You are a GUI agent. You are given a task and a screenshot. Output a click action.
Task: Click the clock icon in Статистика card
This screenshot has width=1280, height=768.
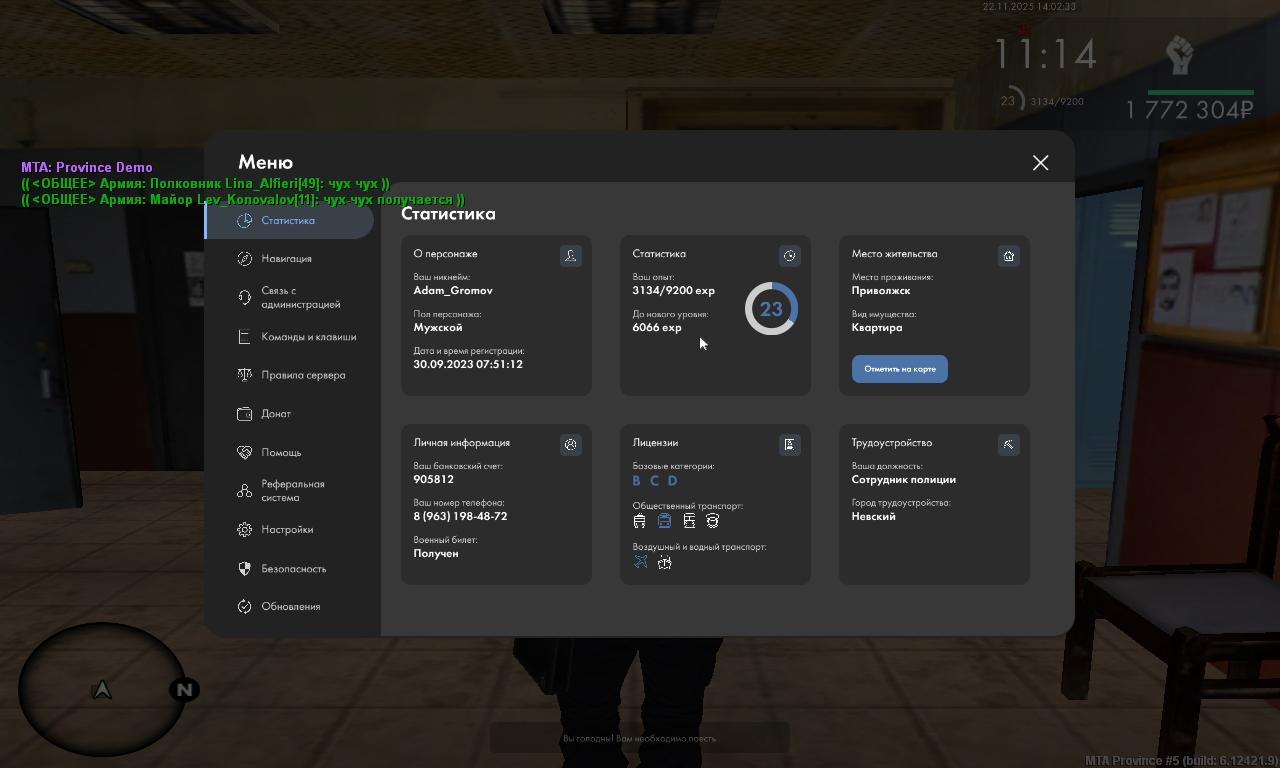pos(789,256)
